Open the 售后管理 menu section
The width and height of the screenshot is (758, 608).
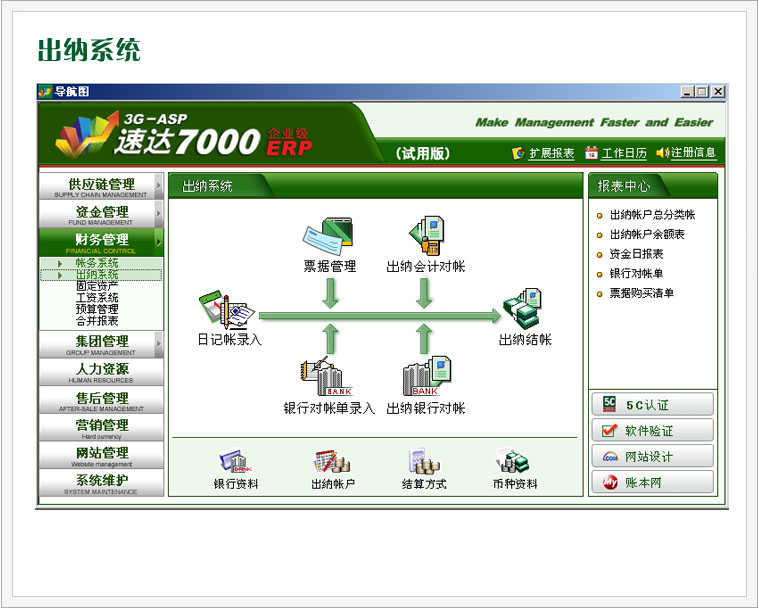(x=101, y=400)
